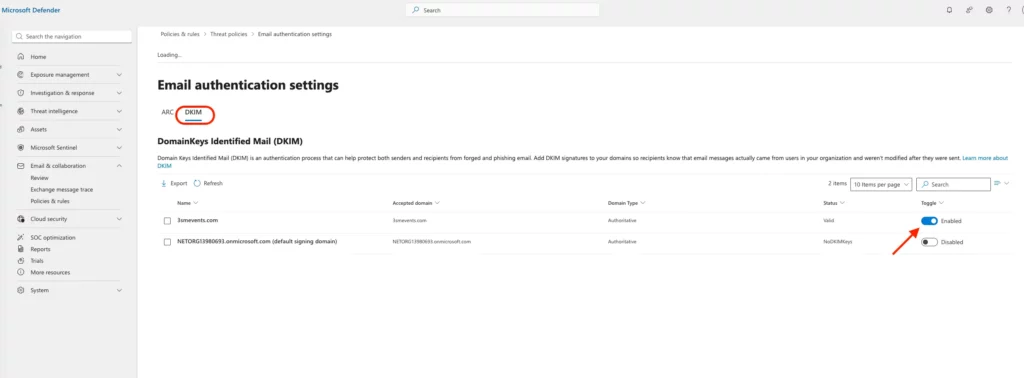The width and height of the screenshot is (1024, 378).
Task: Open notifications bell in top bar
Action: click(949, 10)
